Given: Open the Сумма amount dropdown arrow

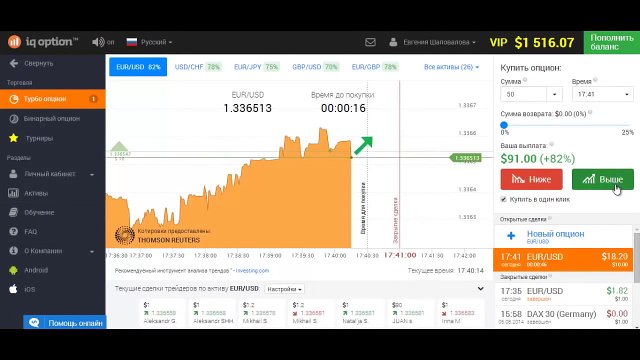Looking at the screenshot, I should coord(554,94).
